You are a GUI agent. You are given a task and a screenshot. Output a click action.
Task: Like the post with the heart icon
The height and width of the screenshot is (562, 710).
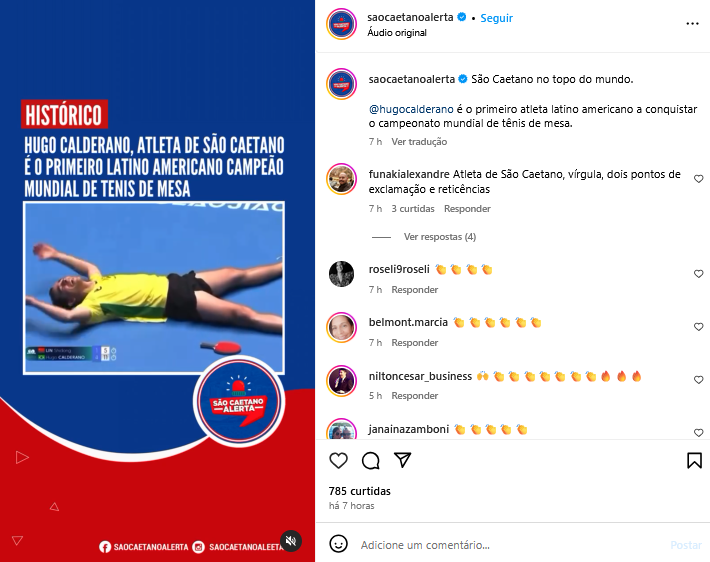tap(338, 461)
